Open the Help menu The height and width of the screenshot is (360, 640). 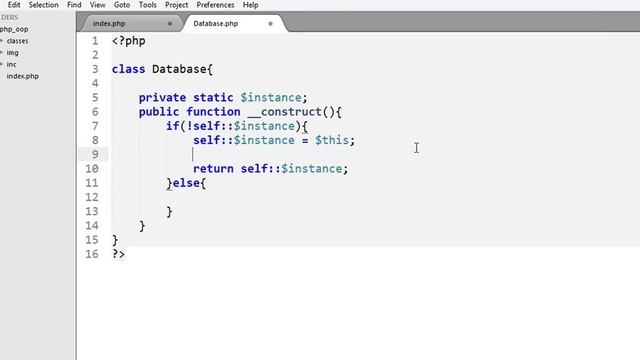click(251, 5)
